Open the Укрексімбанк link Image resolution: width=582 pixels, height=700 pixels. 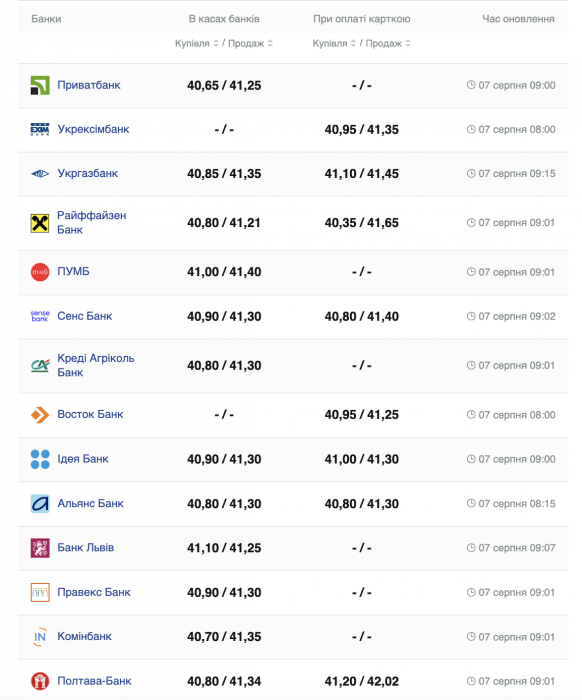click(x=93, y=129)
